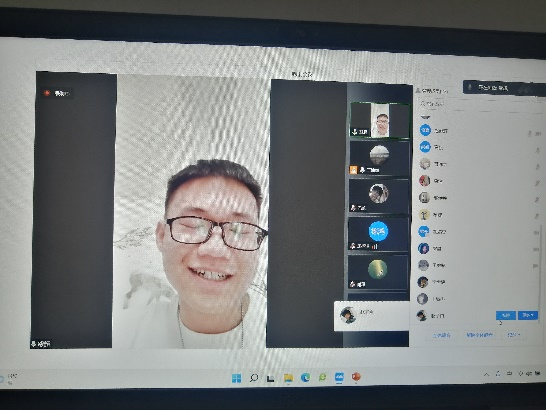Open bottom-right dropdown in participant panel
The height and width of the screenshot is (410, 546).
[x=514, y=335]
